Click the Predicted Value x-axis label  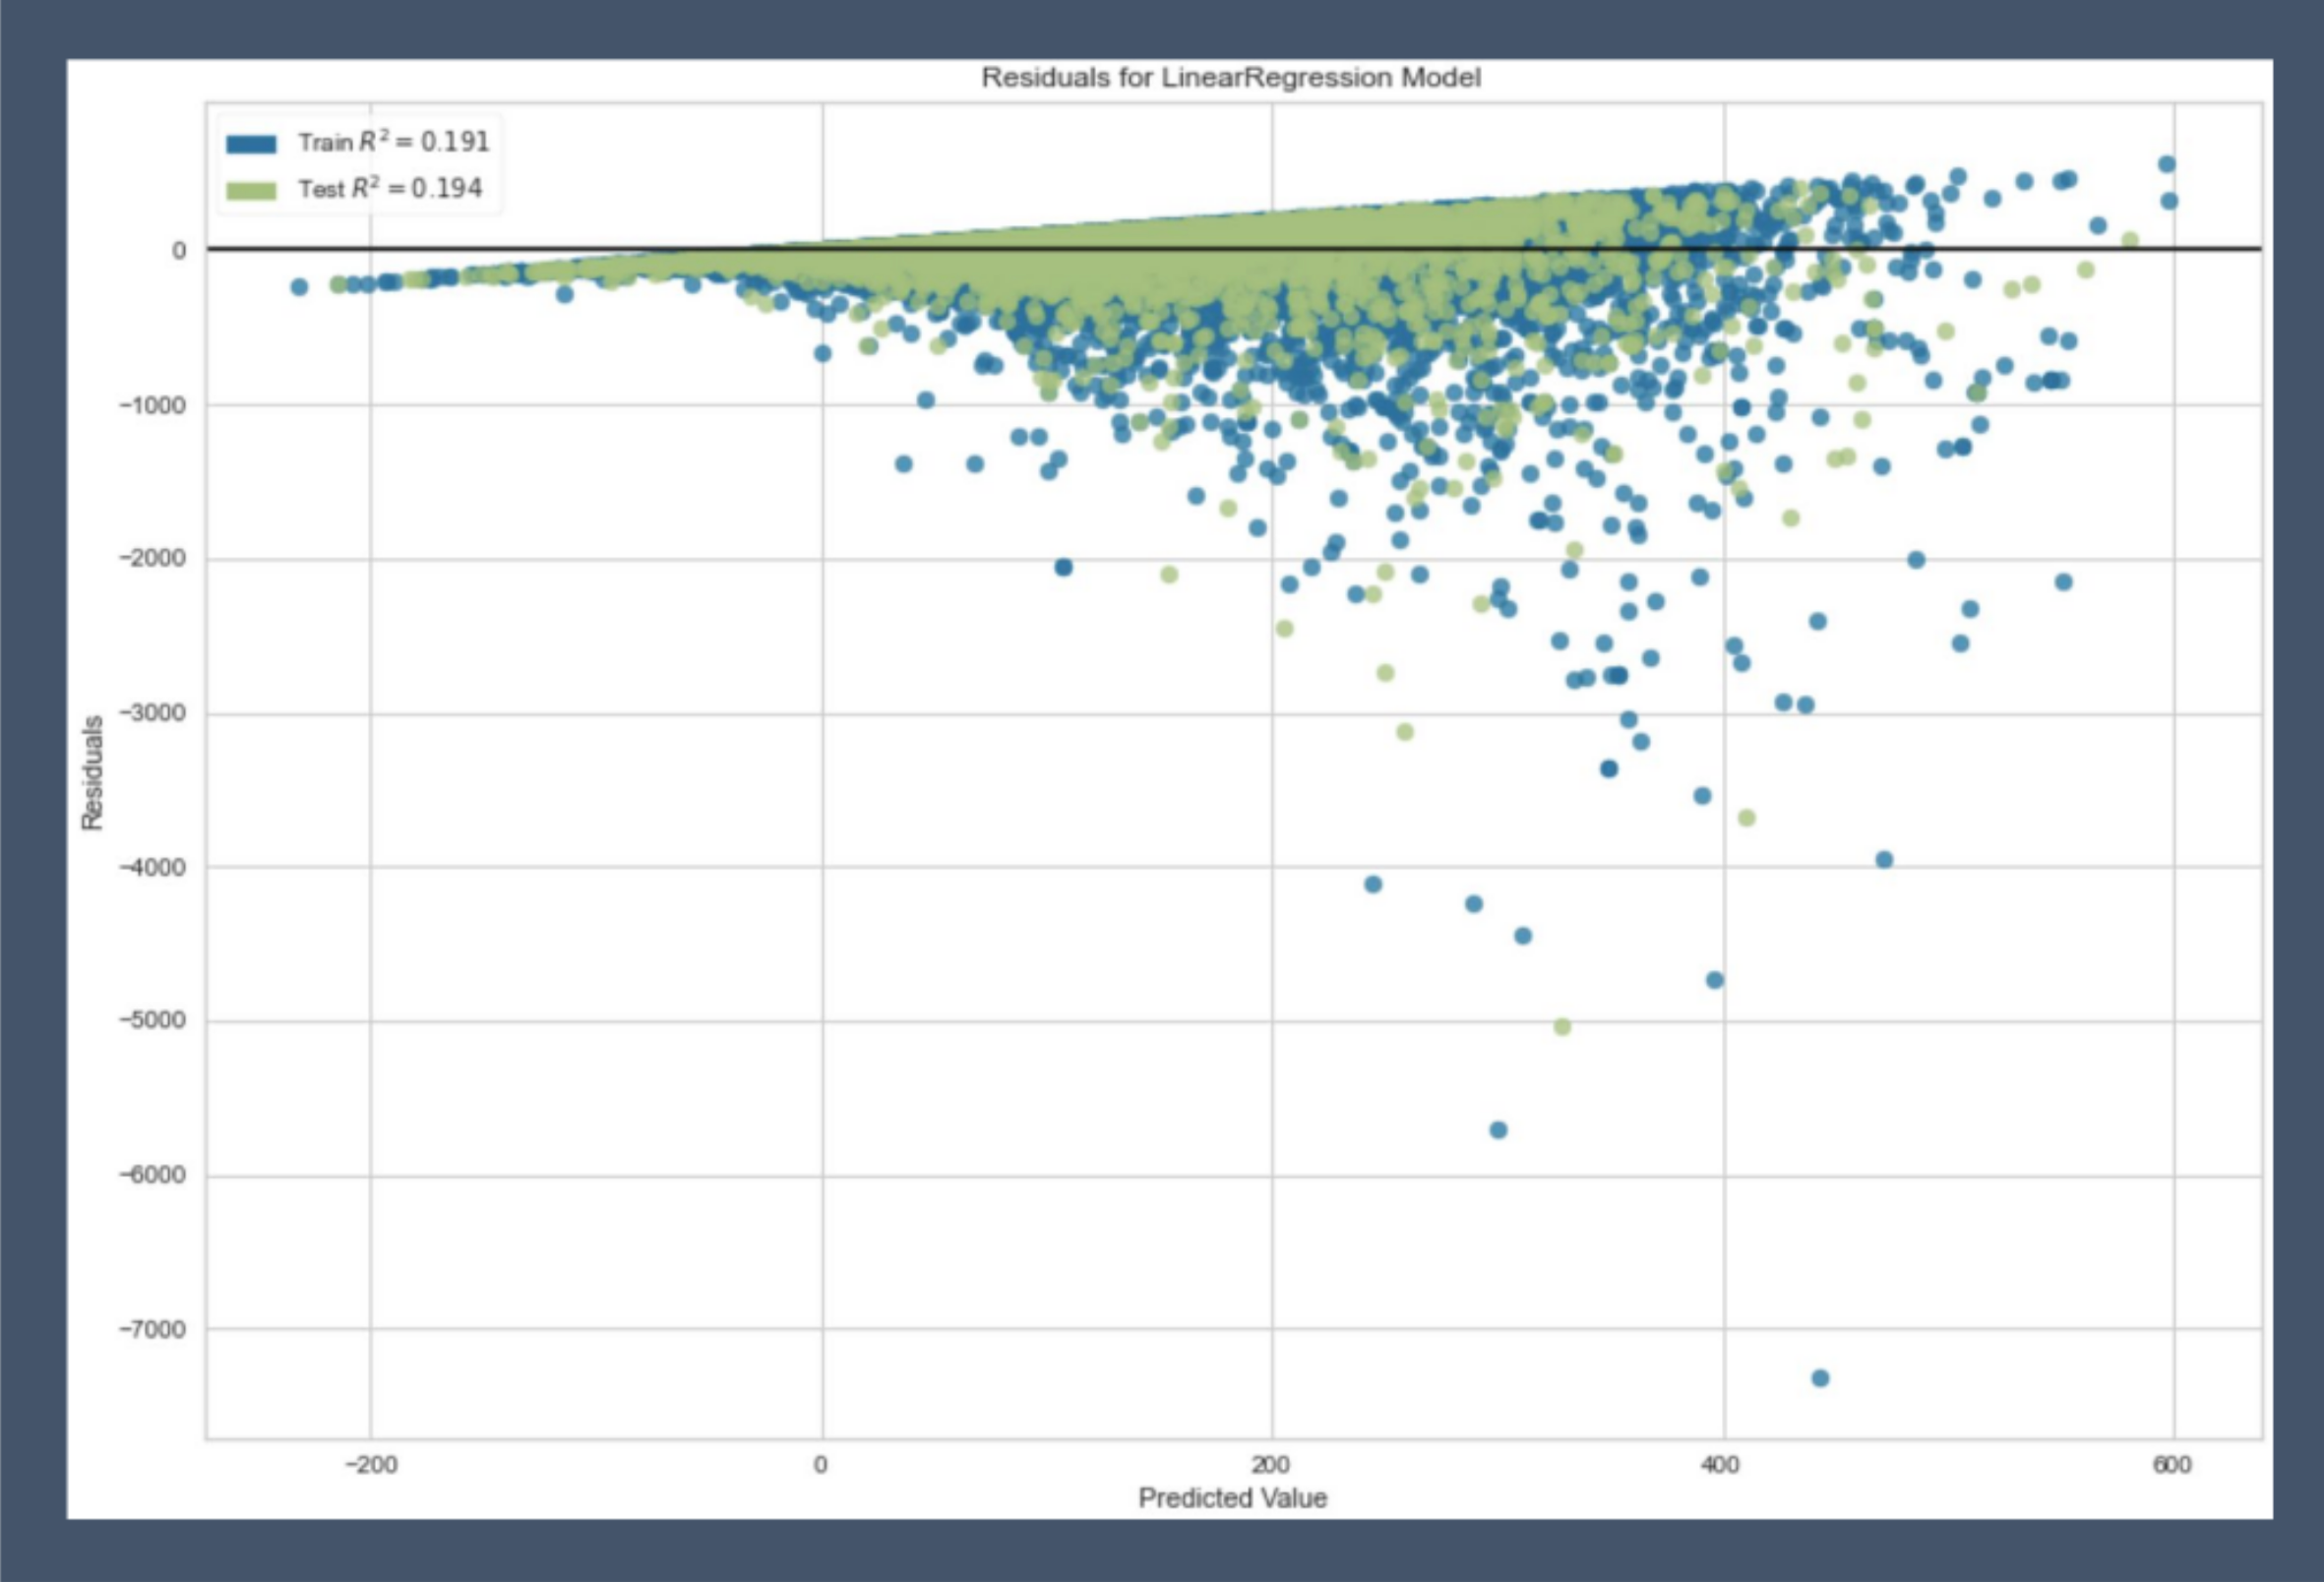1232,1497
